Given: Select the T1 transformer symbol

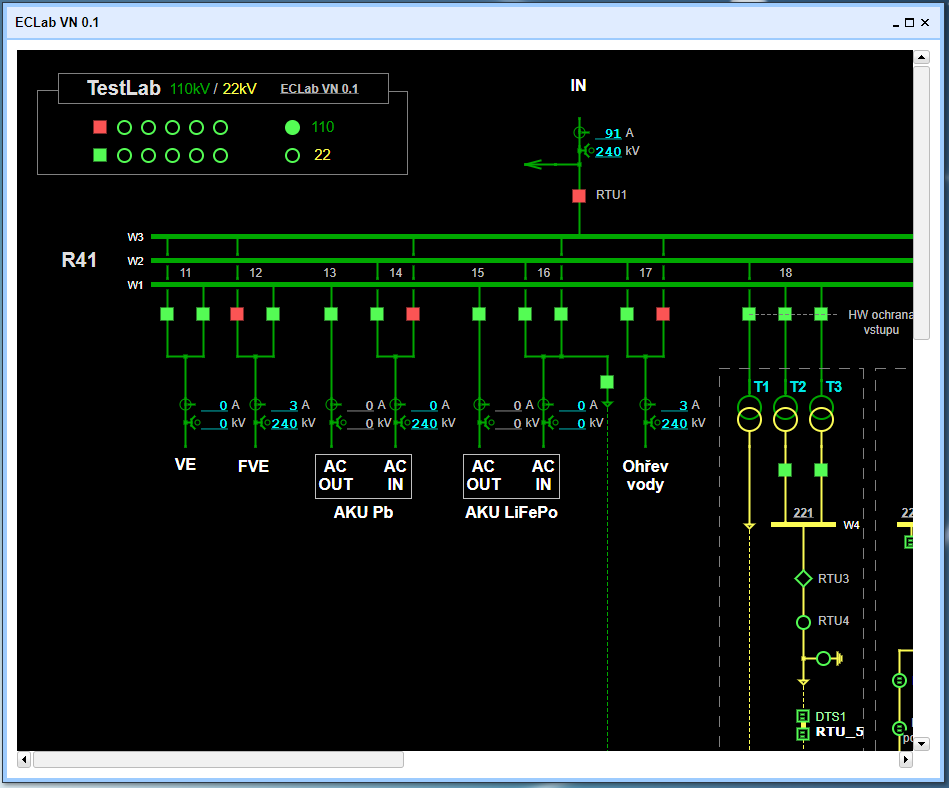Looking at the screenshot, I should coord(749,413).
